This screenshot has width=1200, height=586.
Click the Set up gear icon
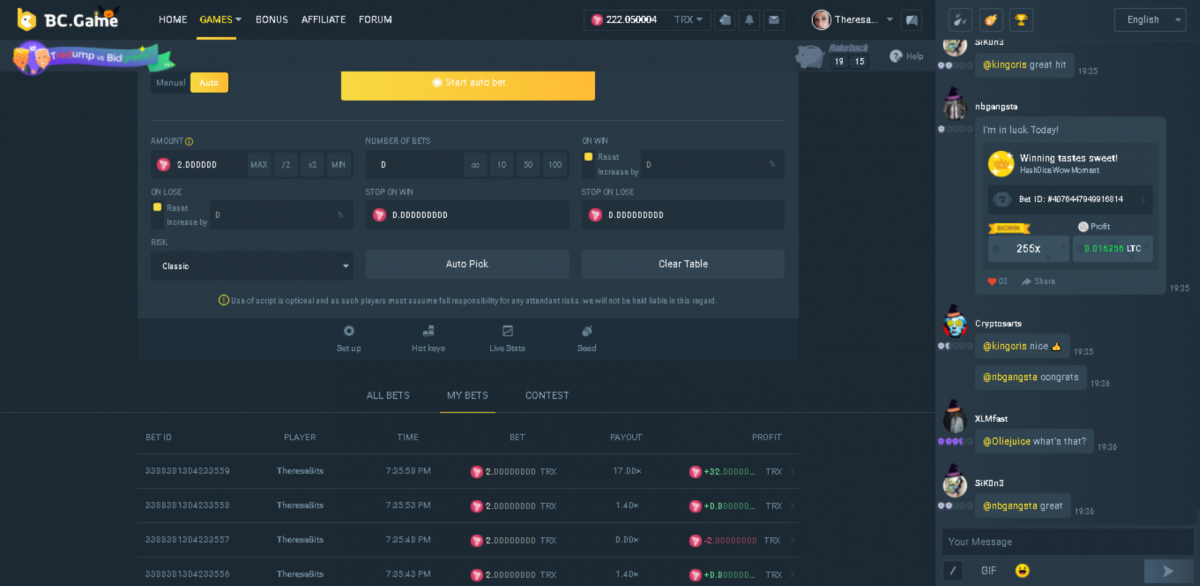349,332
